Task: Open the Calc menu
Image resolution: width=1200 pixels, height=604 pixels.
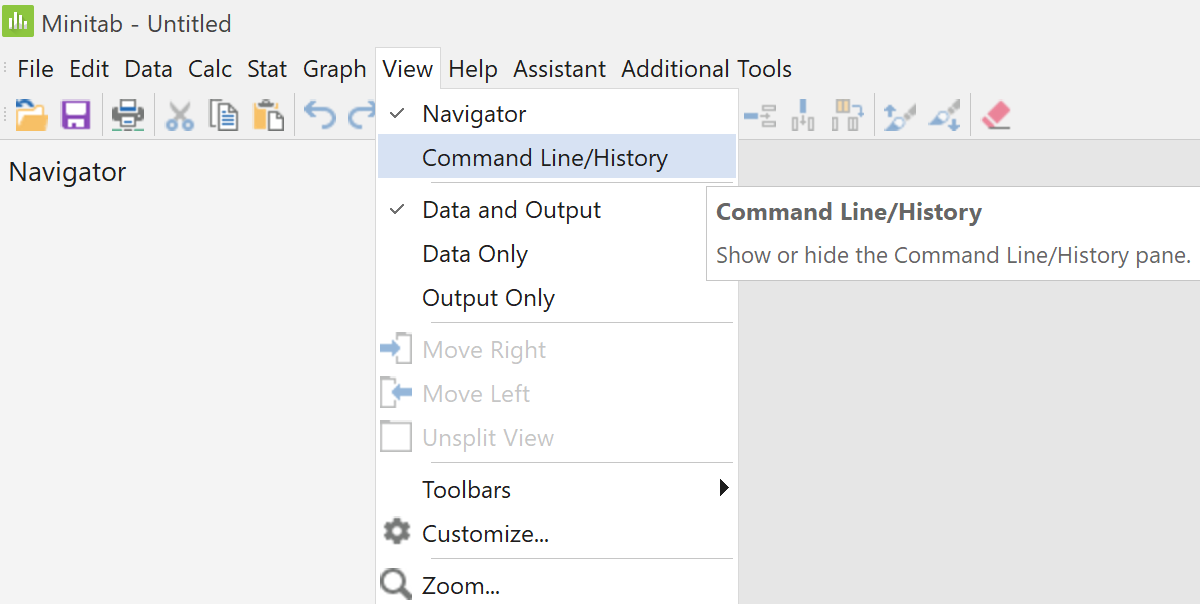Action: [x=210, y=69]
